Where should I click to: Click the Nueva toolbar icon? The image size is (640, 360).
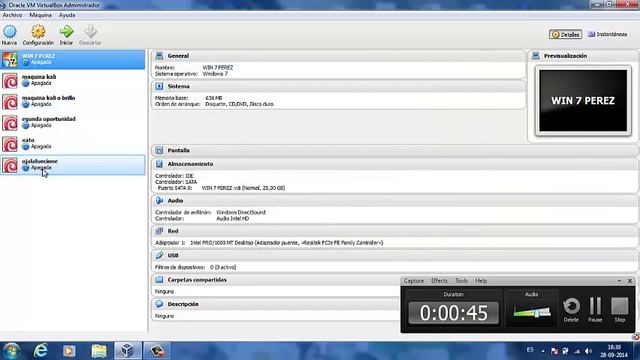pos(9,32)
